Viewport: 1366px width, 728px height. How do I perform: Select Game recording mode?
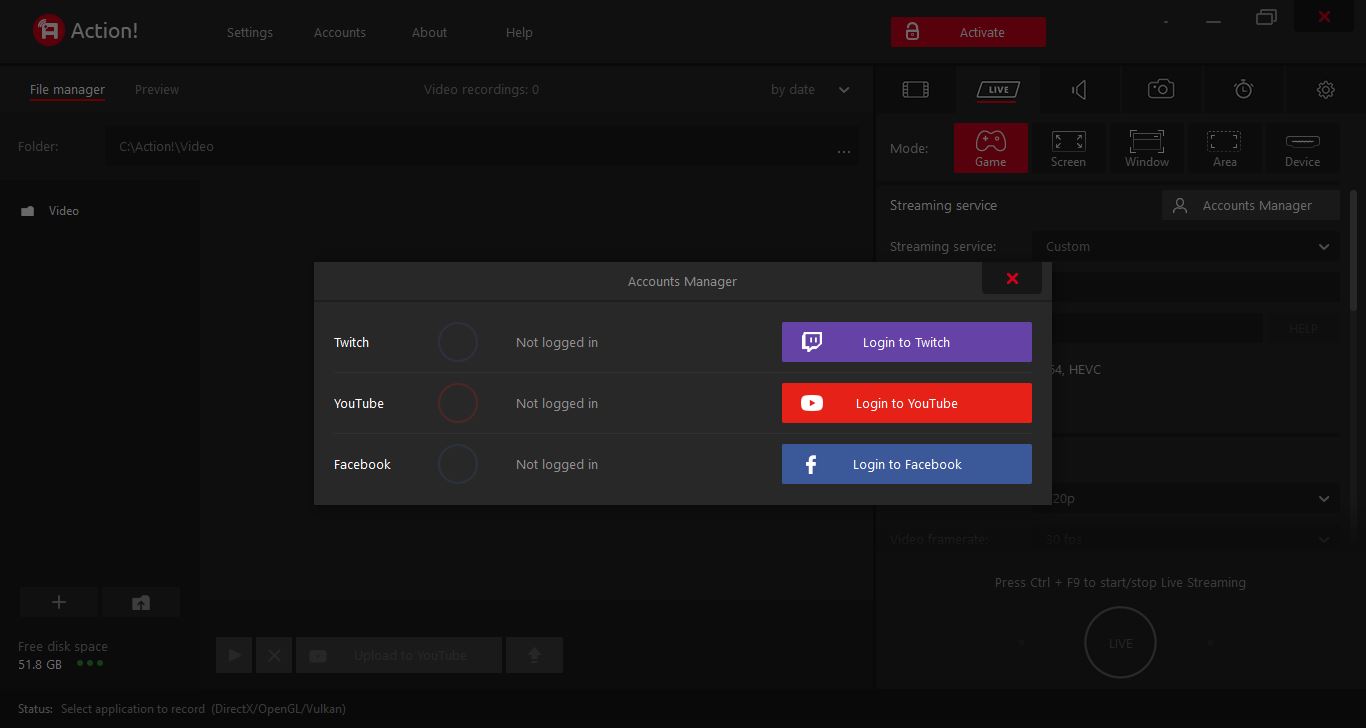[x=990, y=148]
